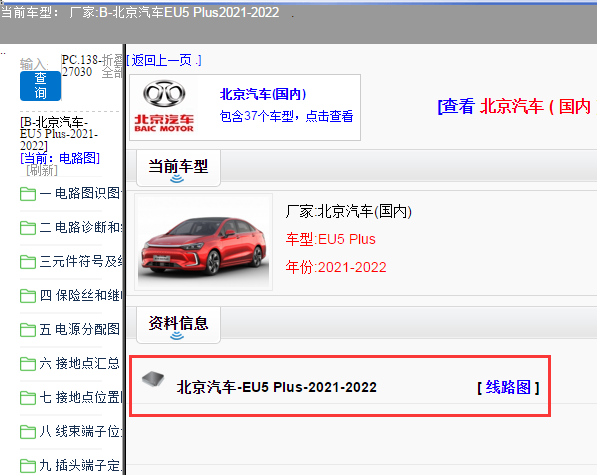Viewport: 597px width, 475px height.
Task: Expand 九 插头端子定 tree item
Action: point(81,465)
